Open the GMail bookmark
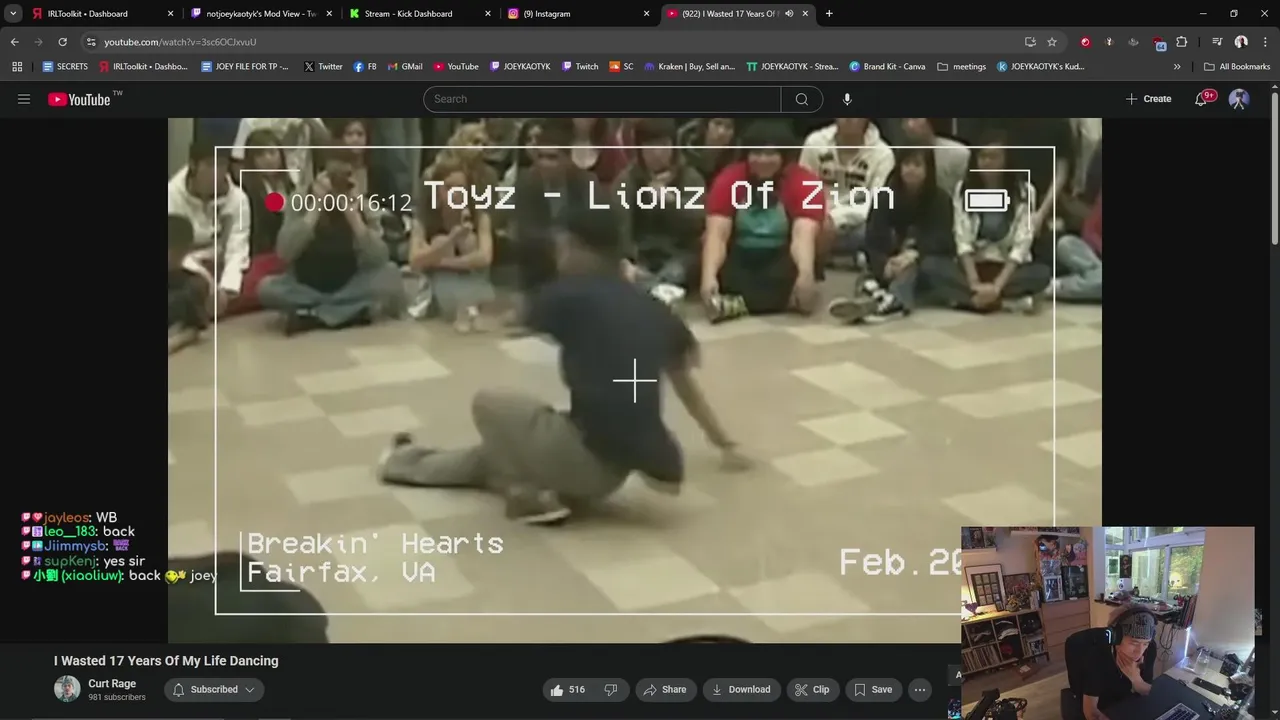This screenshot has width=1280, height=720. click(x=405, y=66)
